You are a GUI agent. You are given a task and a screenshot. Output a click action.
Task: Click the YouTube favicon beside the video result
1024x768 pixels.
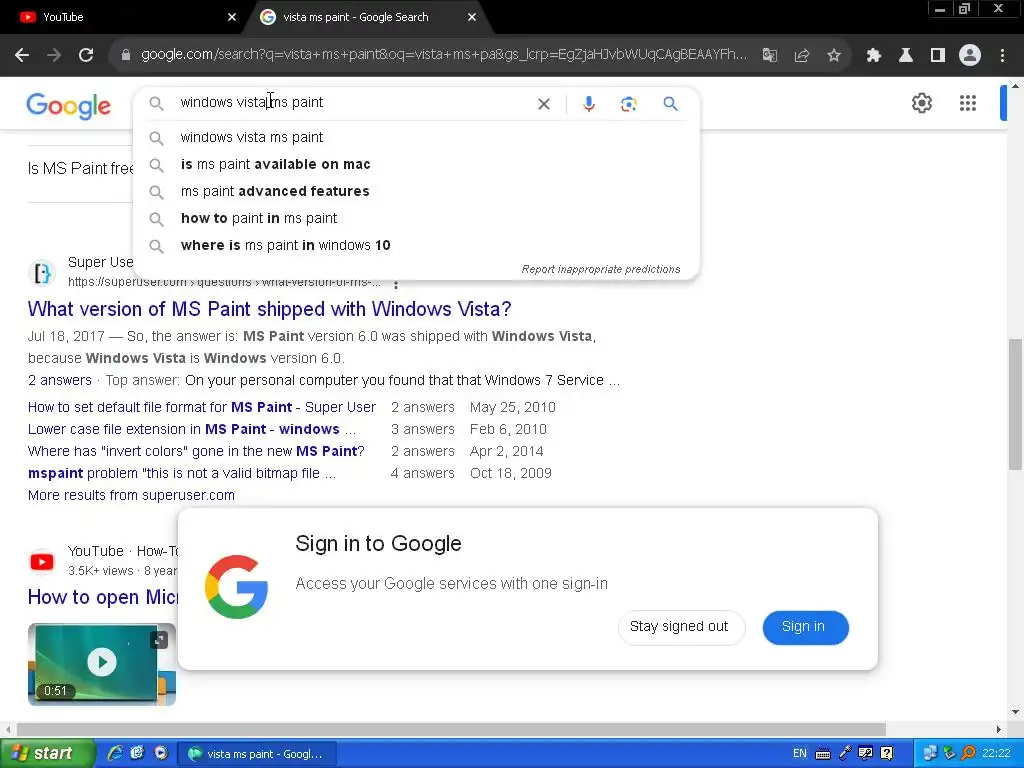42,562
